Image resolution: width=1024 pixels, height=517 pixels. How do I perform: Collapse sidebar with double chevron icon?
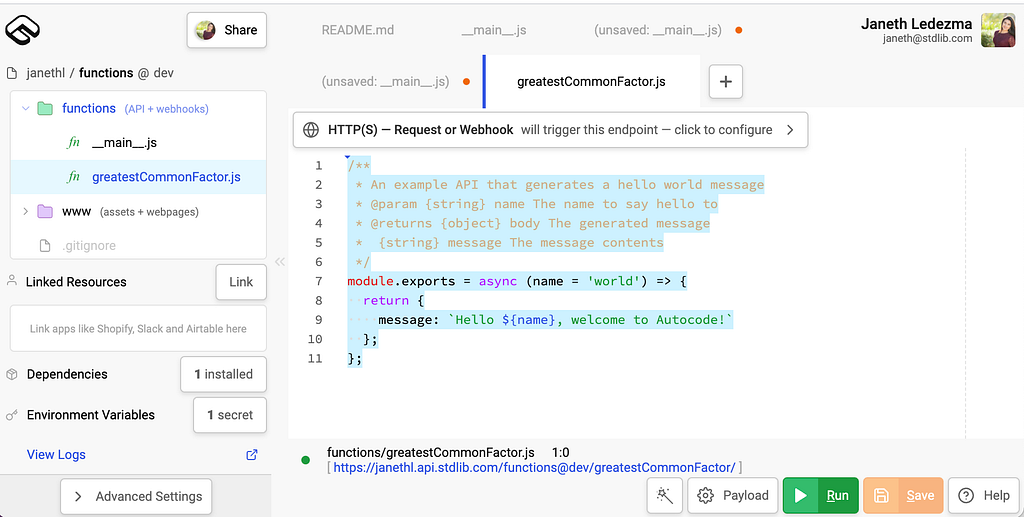[x=280, y=262]
